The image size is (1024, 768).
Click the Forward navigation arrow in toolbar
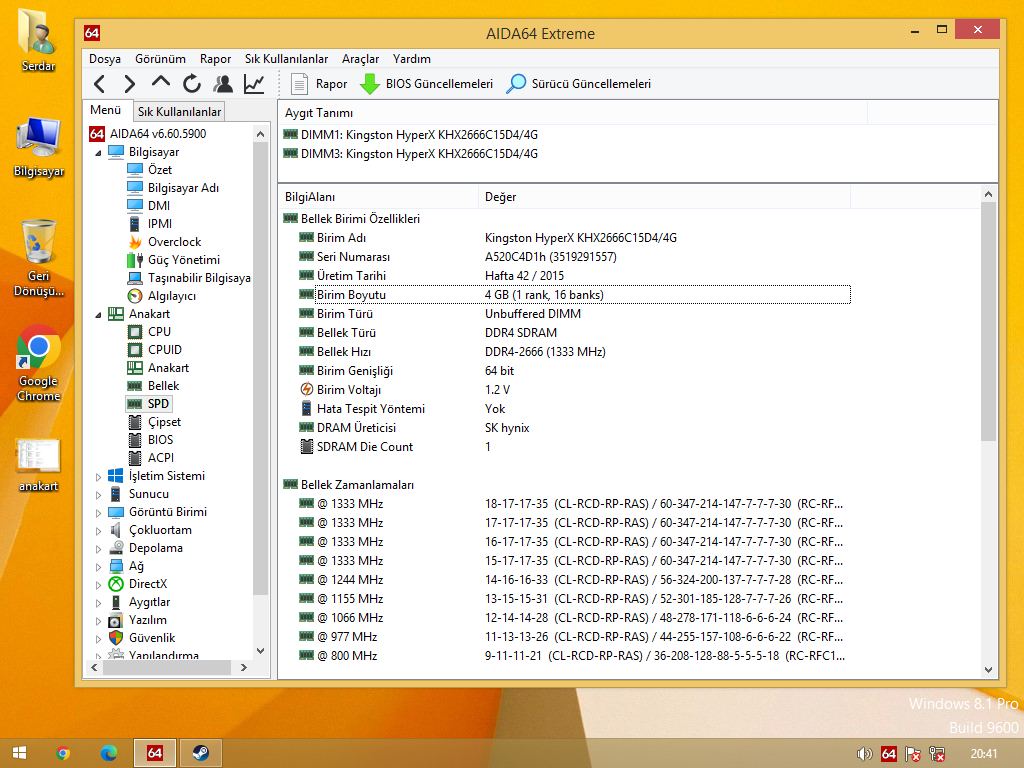[129, 84]
